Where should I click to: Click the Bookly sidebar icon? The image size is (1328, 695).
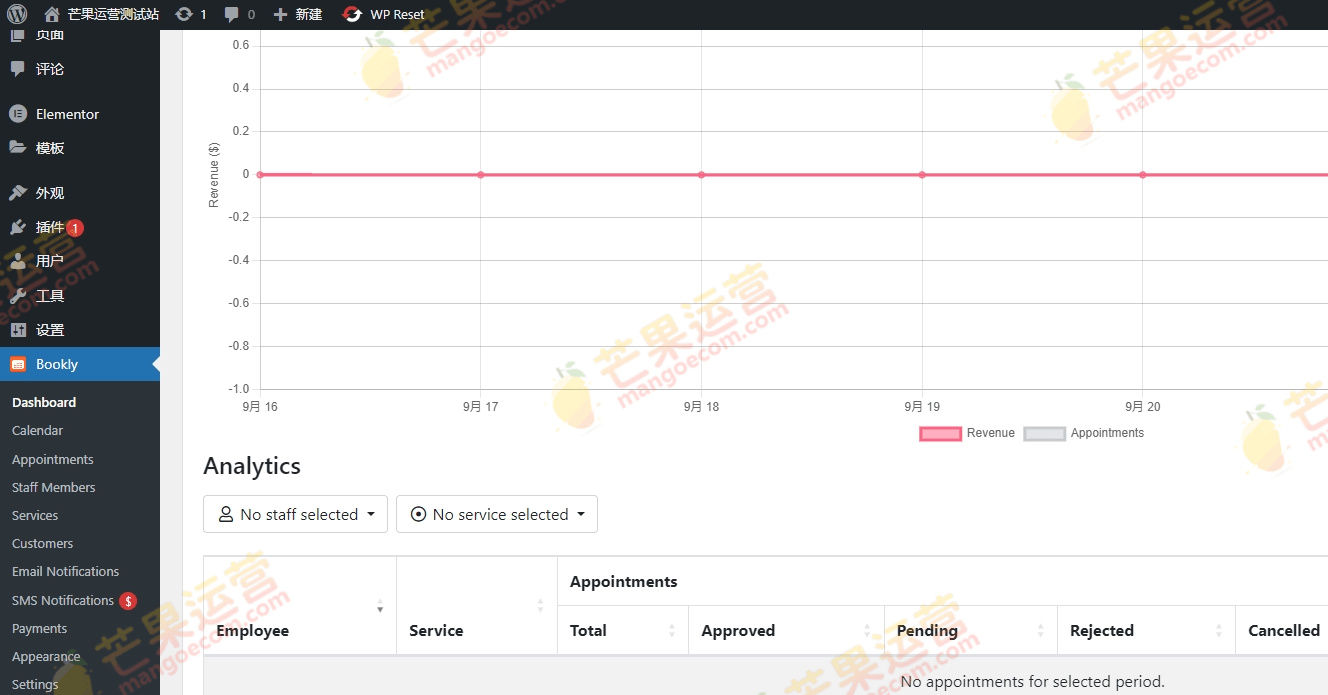tap(18, 364)
